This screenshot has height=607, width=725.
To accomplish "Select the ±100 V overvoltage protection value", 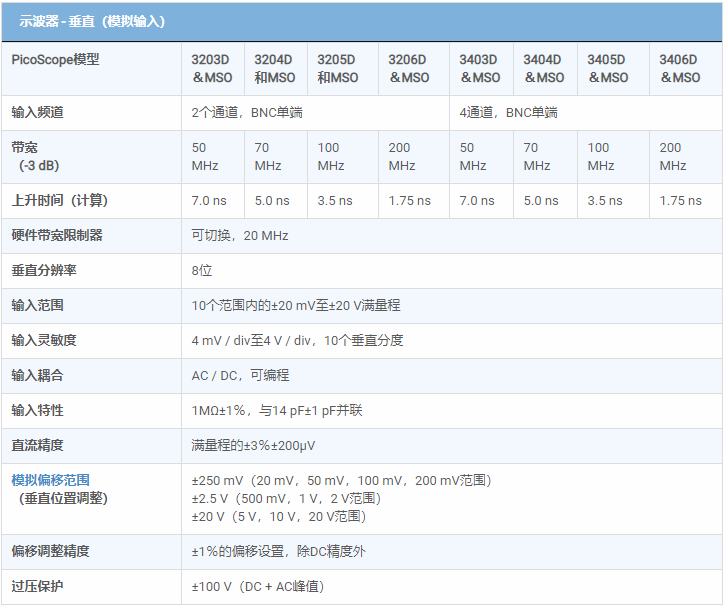I will coord(258,587).
